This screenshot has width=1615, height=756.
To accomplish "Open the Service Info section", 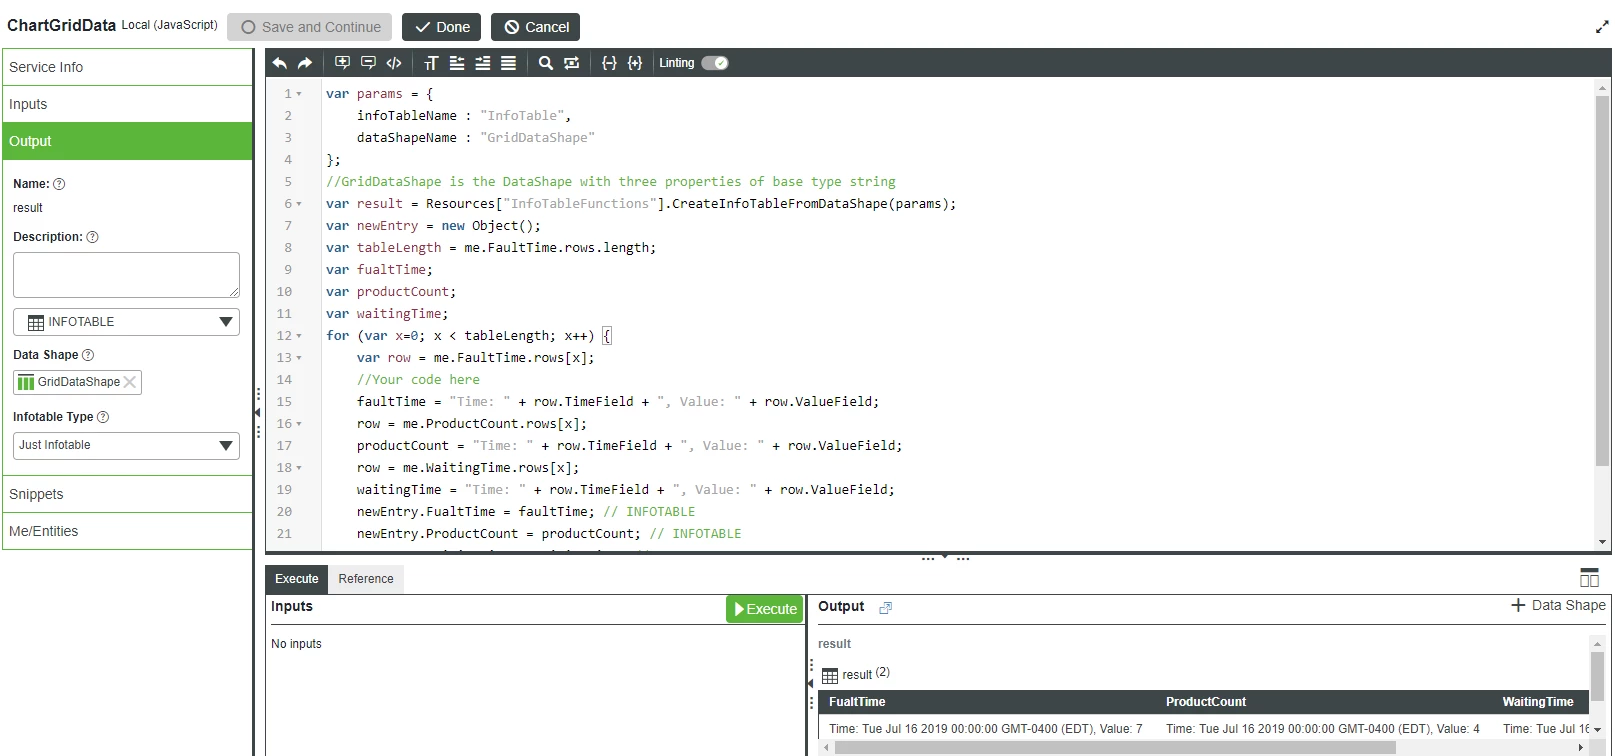I will [x=127, y=67].
